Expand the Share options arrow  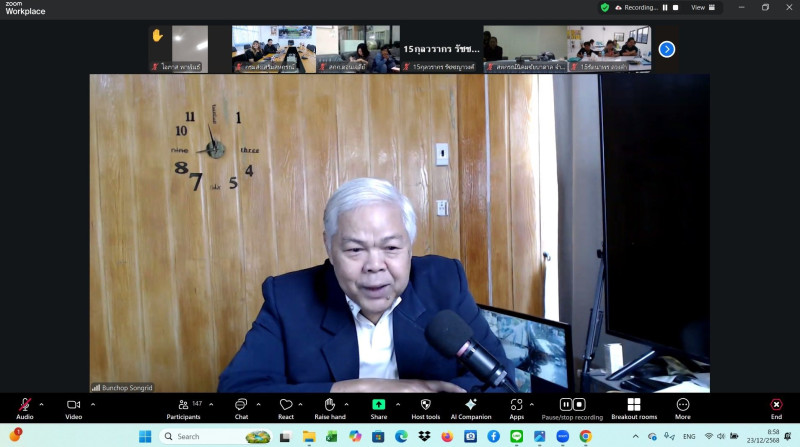pyautogui.click(x=398, y=404)
